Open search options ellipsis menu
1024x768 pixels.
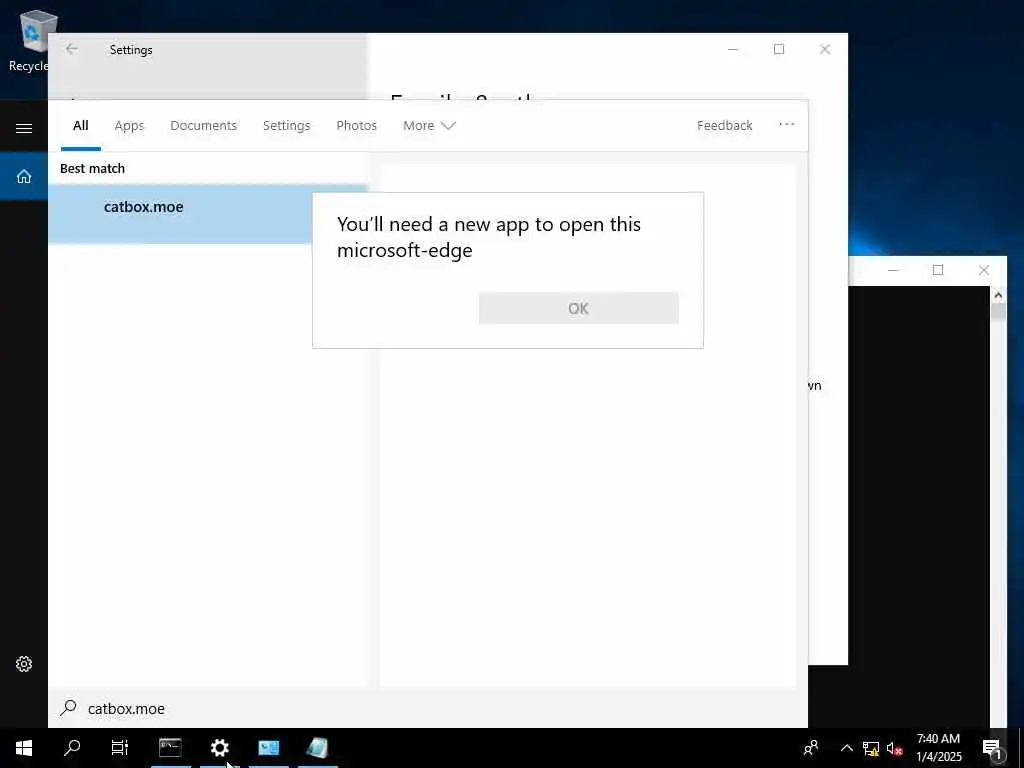tap(786, 124)
